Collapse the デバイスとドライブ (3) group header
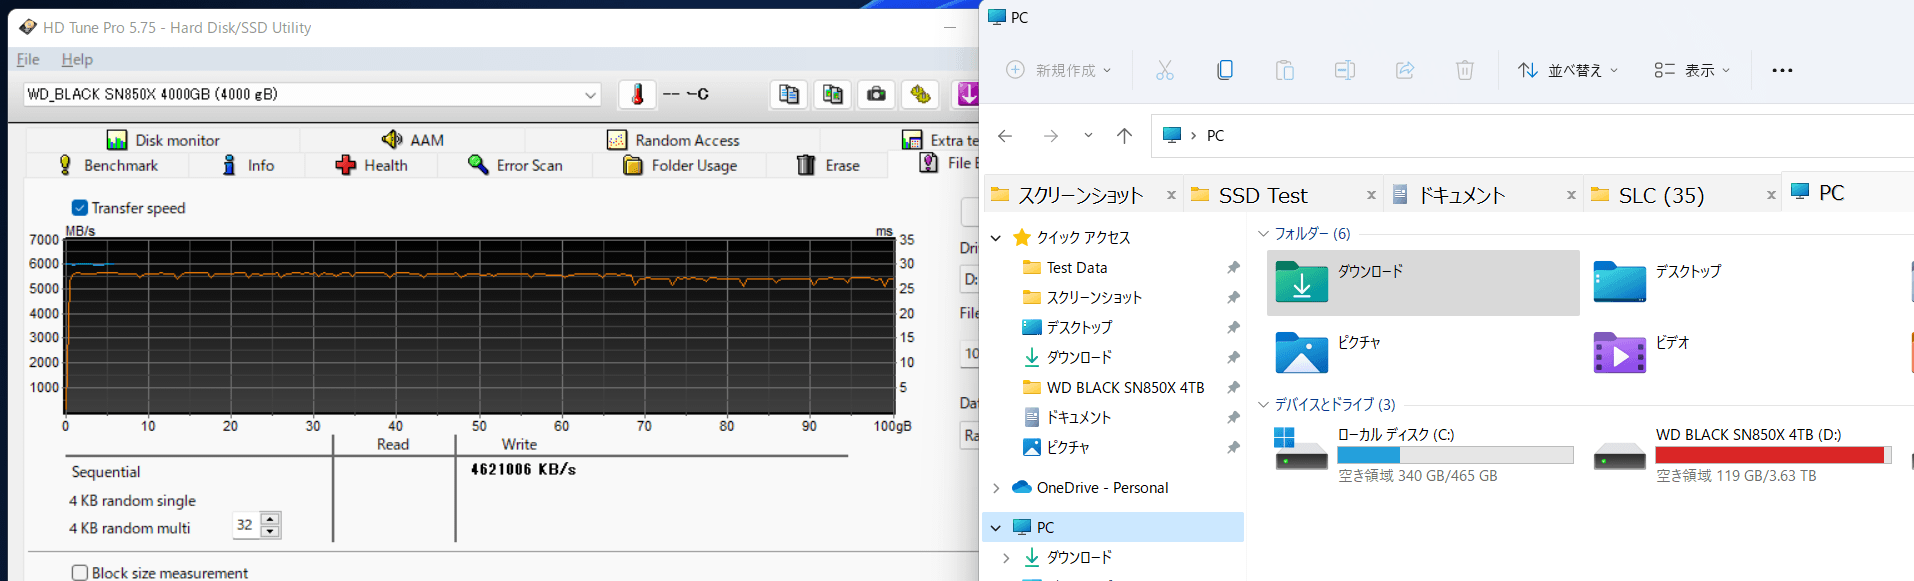 pyautogui.click(x=1263, y=405)
